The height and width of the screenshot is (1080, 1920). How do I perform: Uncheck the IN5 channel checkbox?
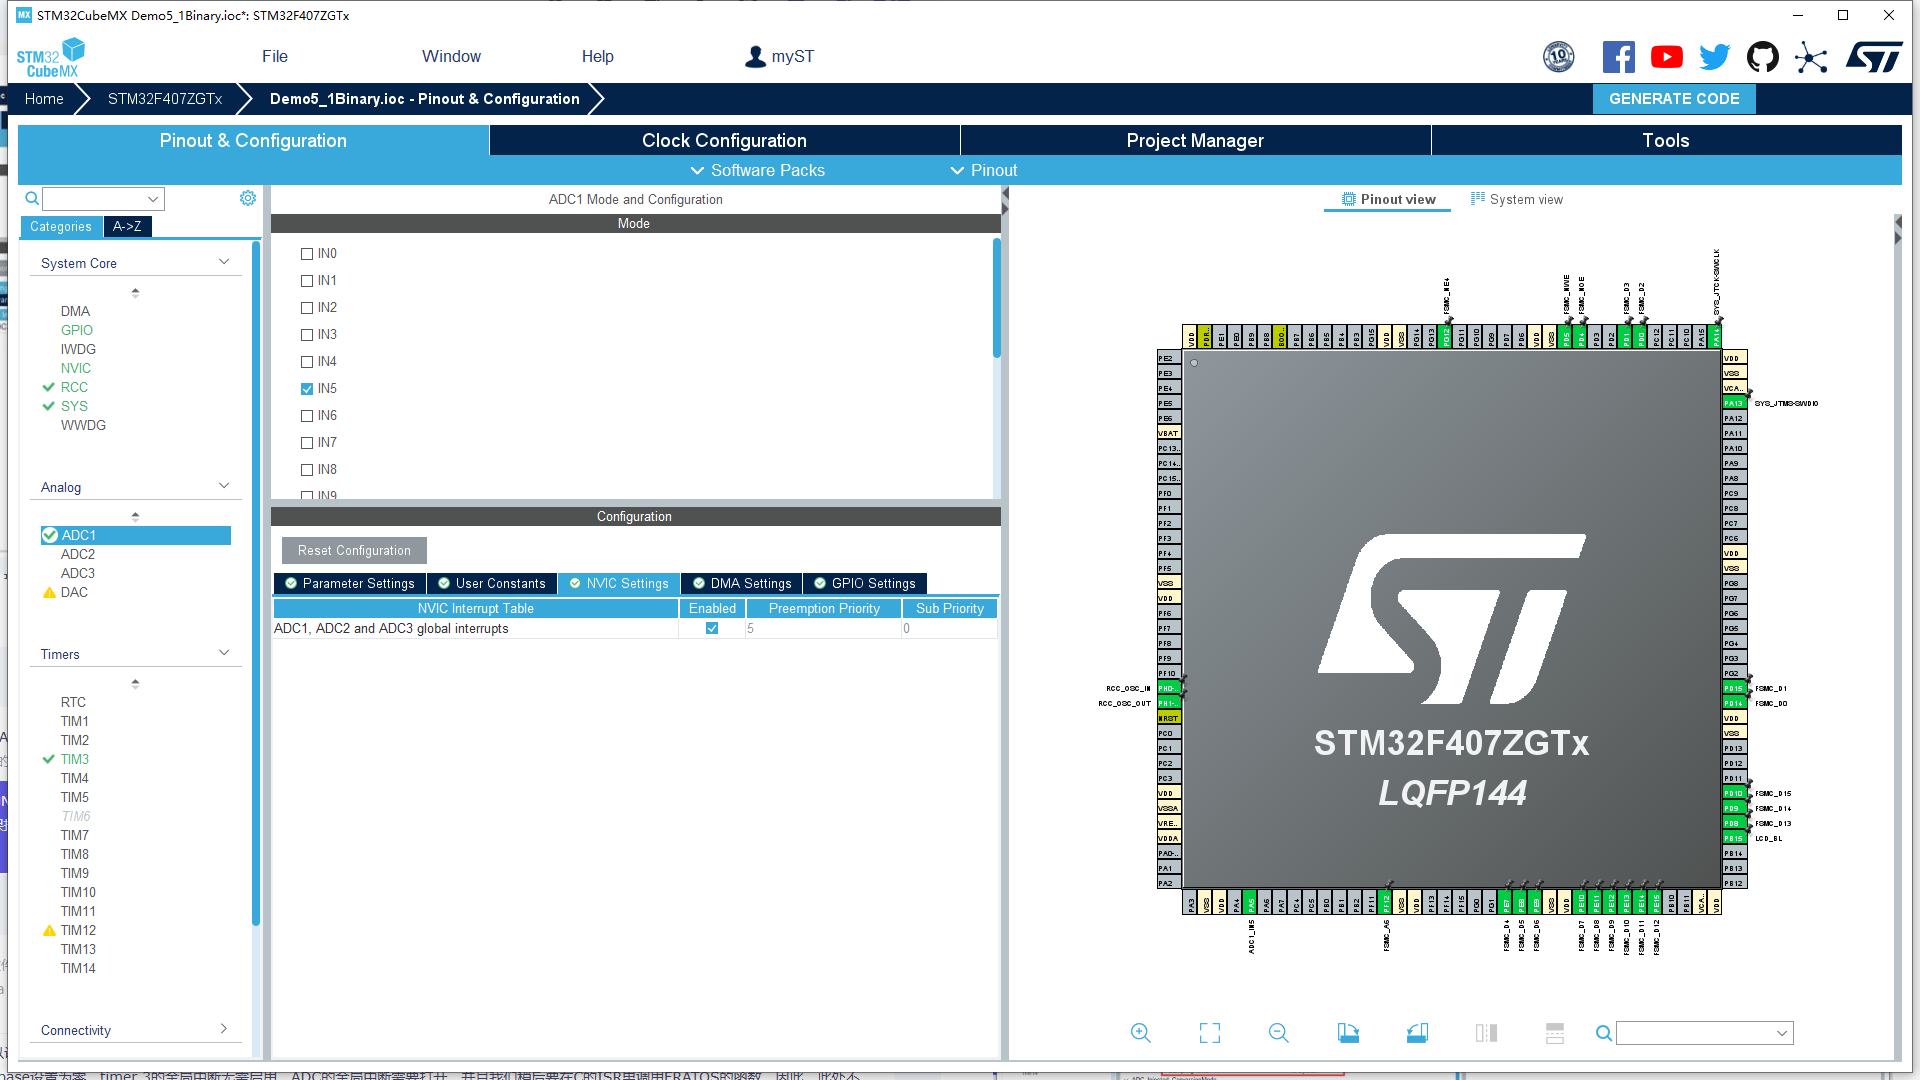(x=307, y=389)
